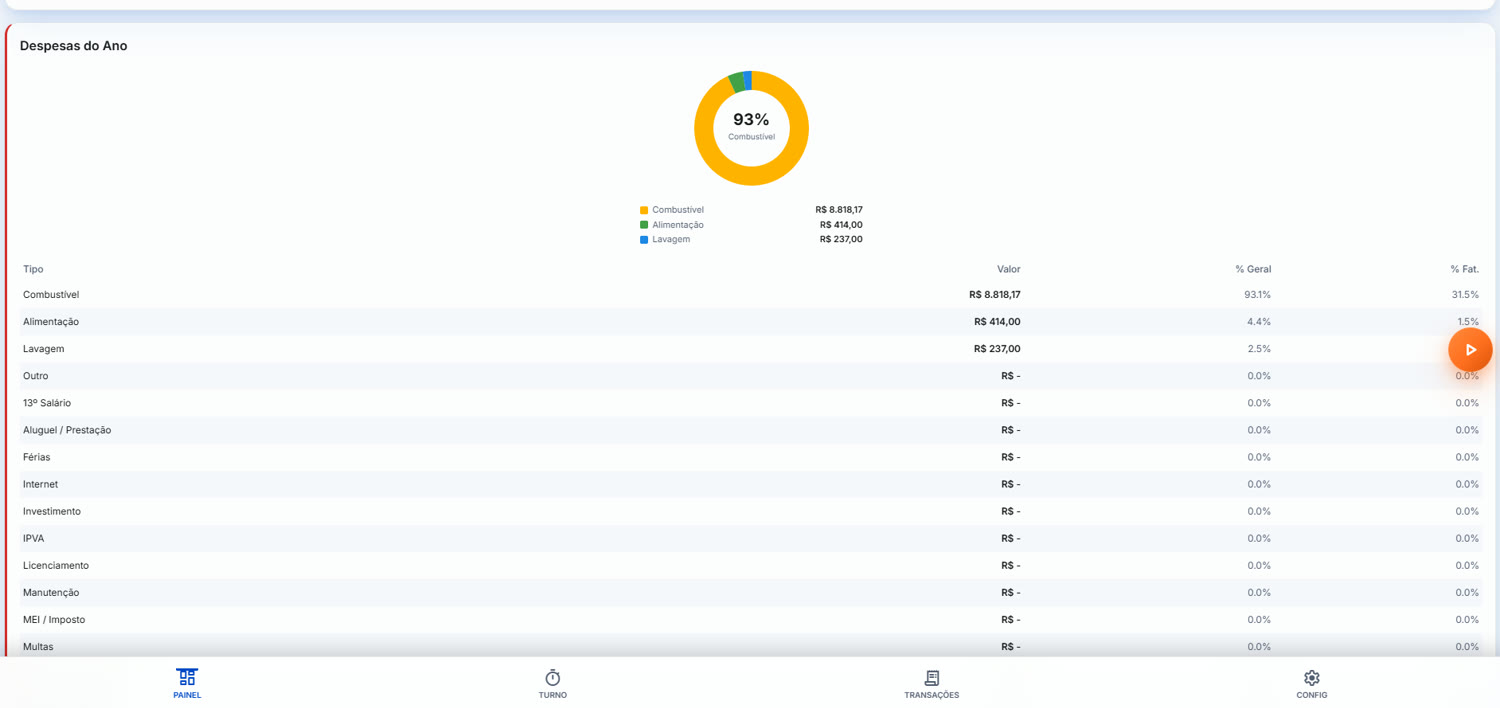This screenshot has width=1500, height=708.
Task: Click the table value R$ 8.818,17 in Combustível row
Action: click(x=995, y=295)
